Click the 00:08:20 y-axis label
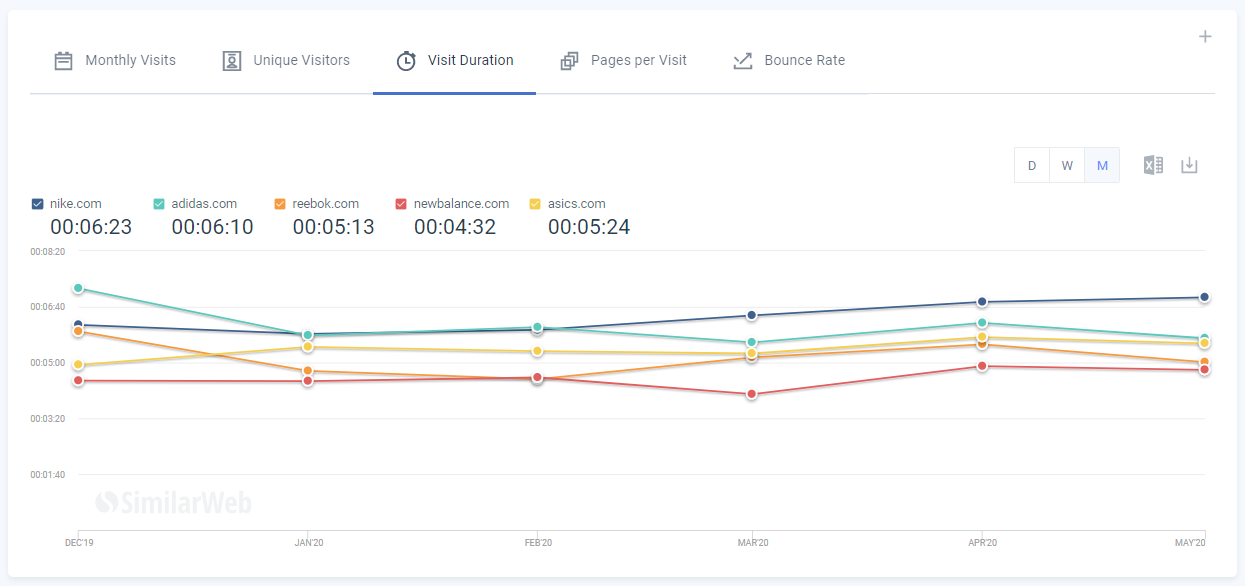 coord(47,251)
